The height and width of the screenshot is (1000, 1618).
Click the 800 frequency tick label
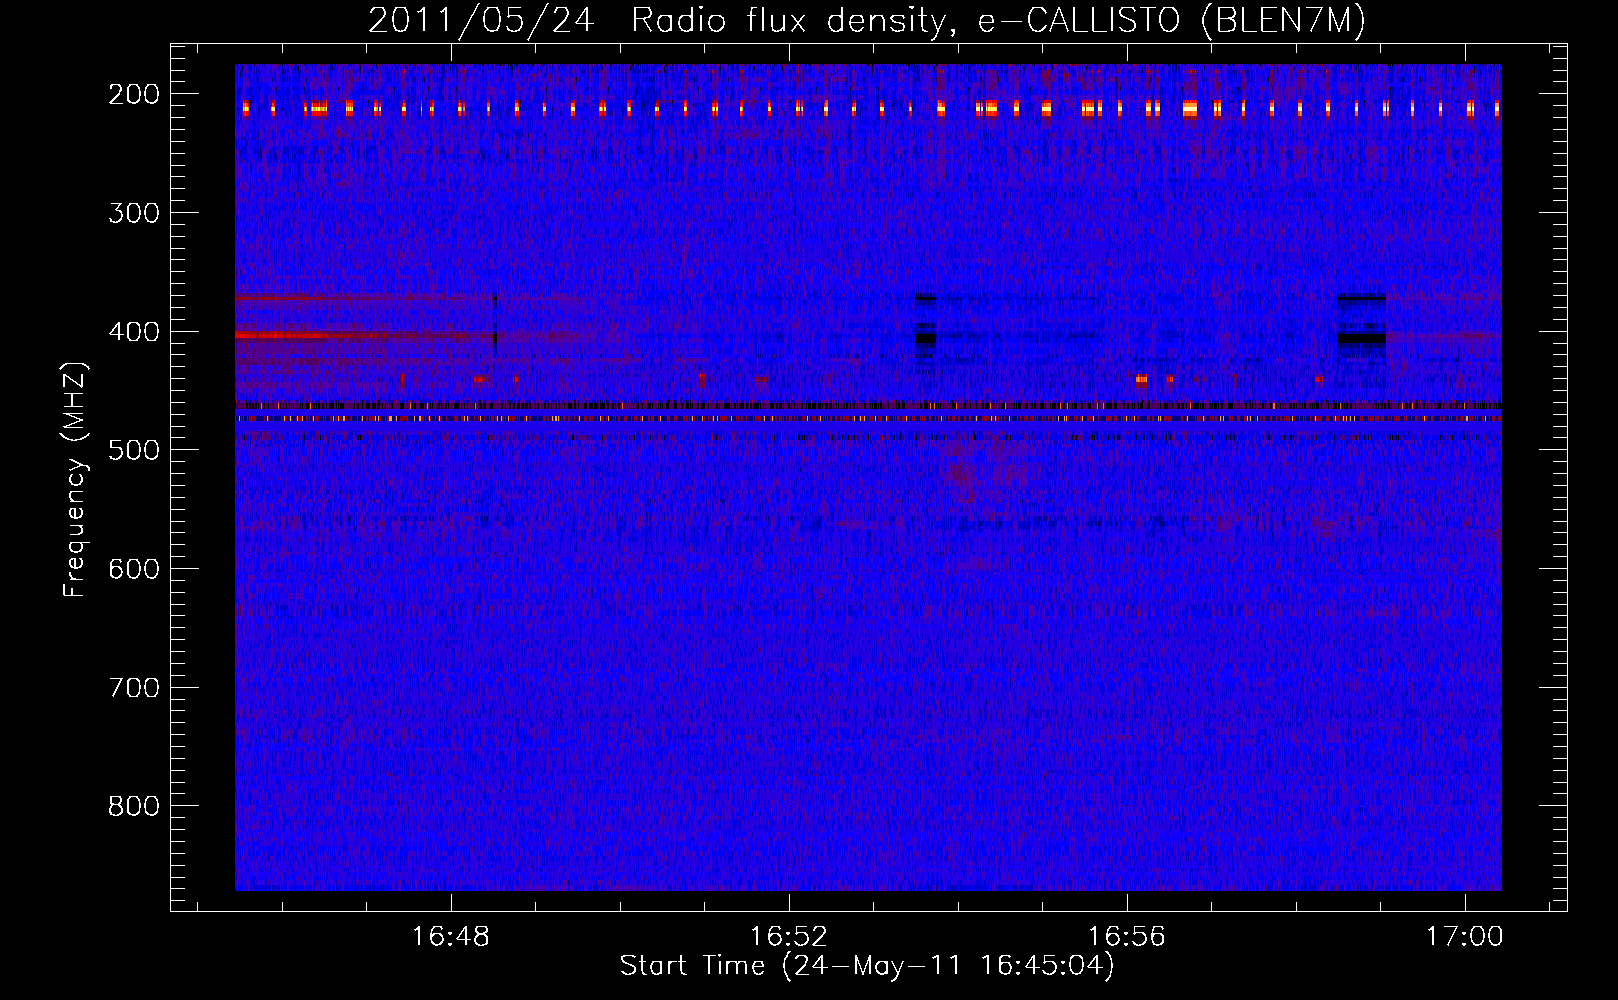tap(134, 806)
